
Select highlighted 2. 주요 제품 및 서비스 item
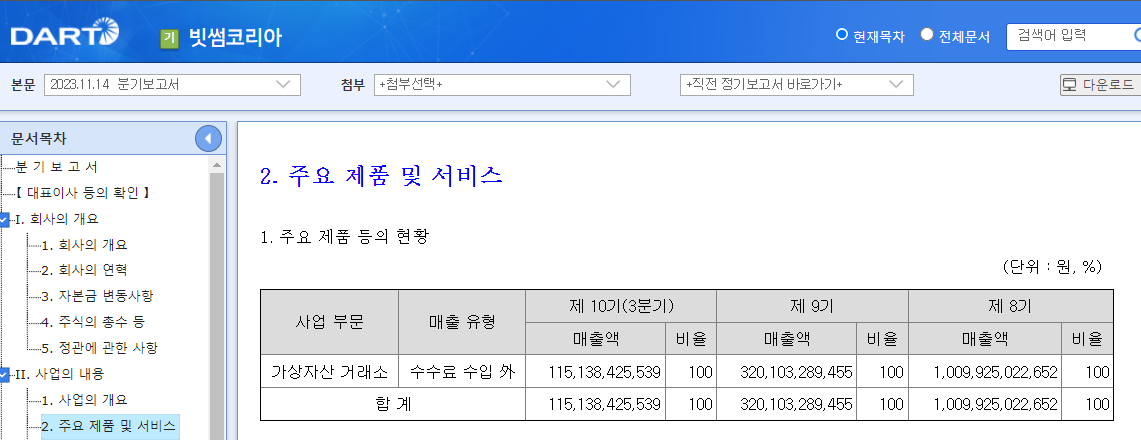pyautogui.click(x=110, y=426)
